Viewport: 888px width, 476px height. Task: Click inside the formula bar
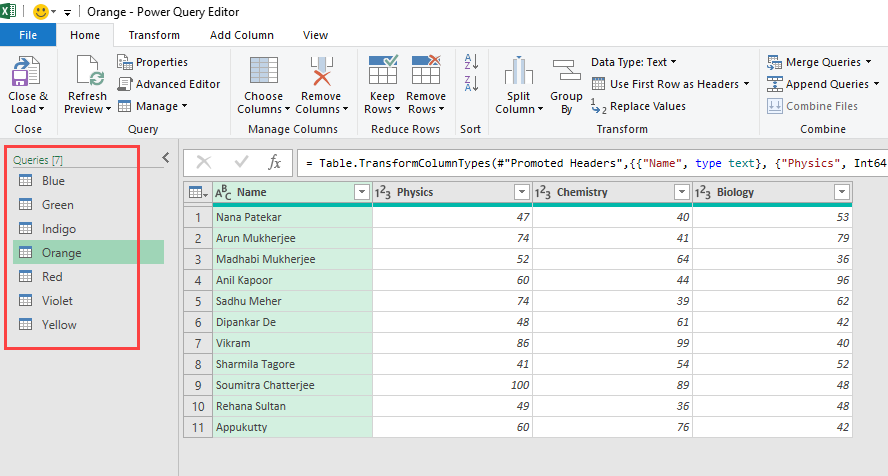pyautogui.click(x=592, y=163)
